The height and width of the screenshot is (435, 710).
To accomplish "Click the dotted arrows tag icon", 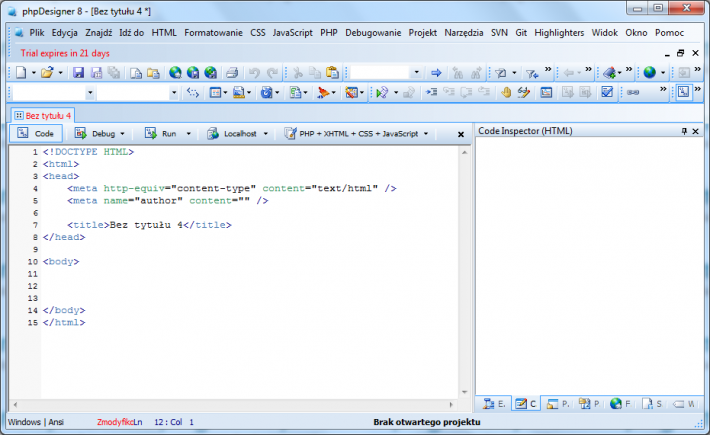I will click(x=193, y=93).
